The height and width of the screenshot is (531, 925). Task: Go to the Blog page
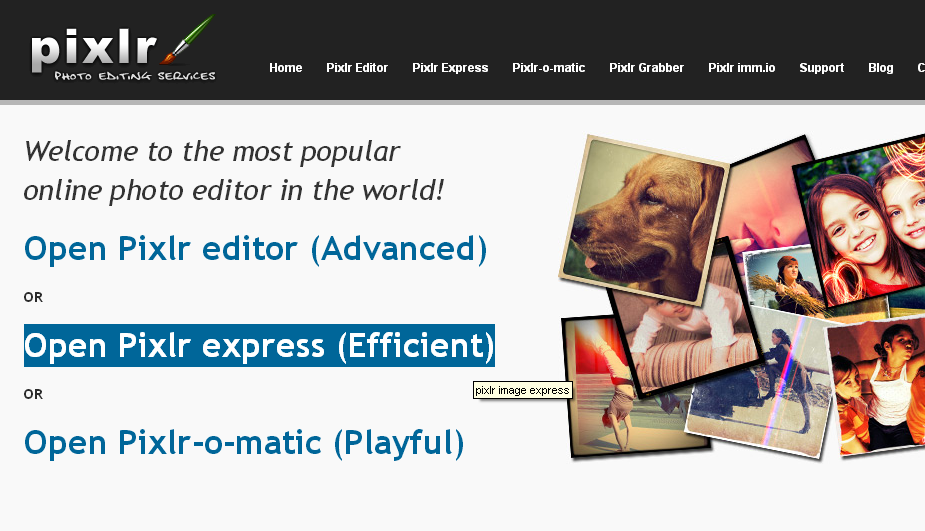(x=881, y=68)
